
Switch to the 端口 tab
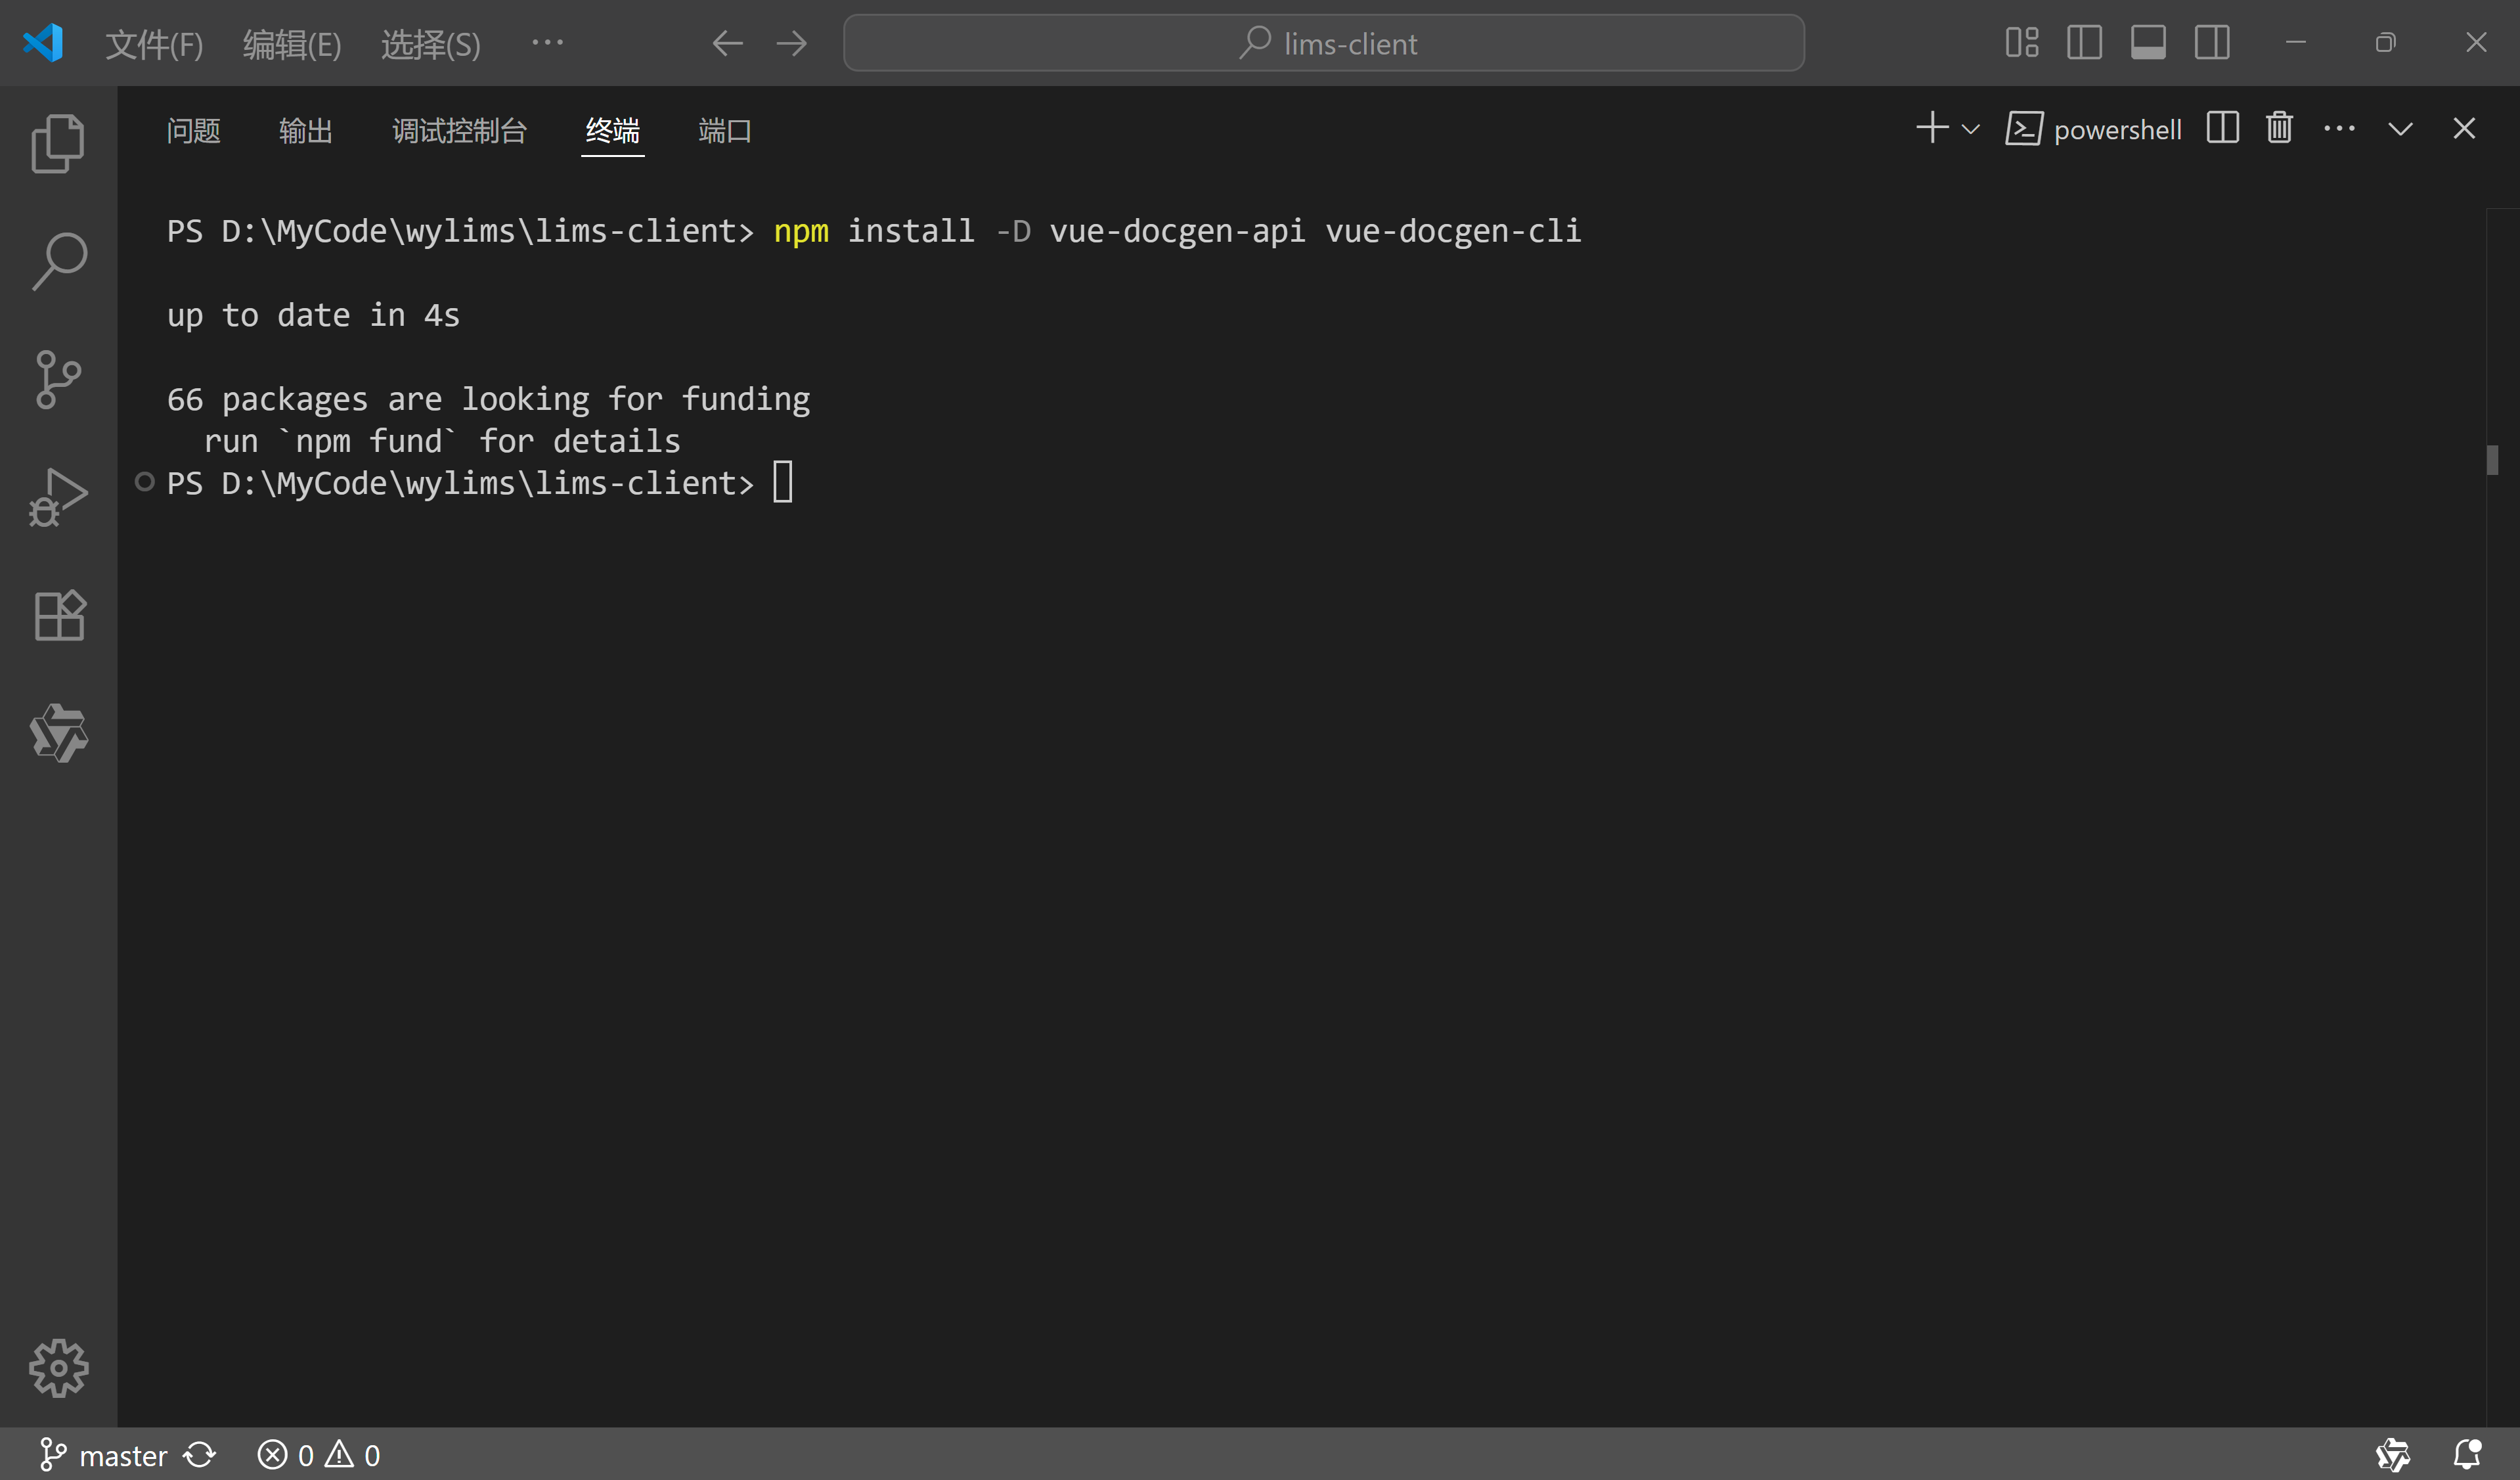click(723, 130)
